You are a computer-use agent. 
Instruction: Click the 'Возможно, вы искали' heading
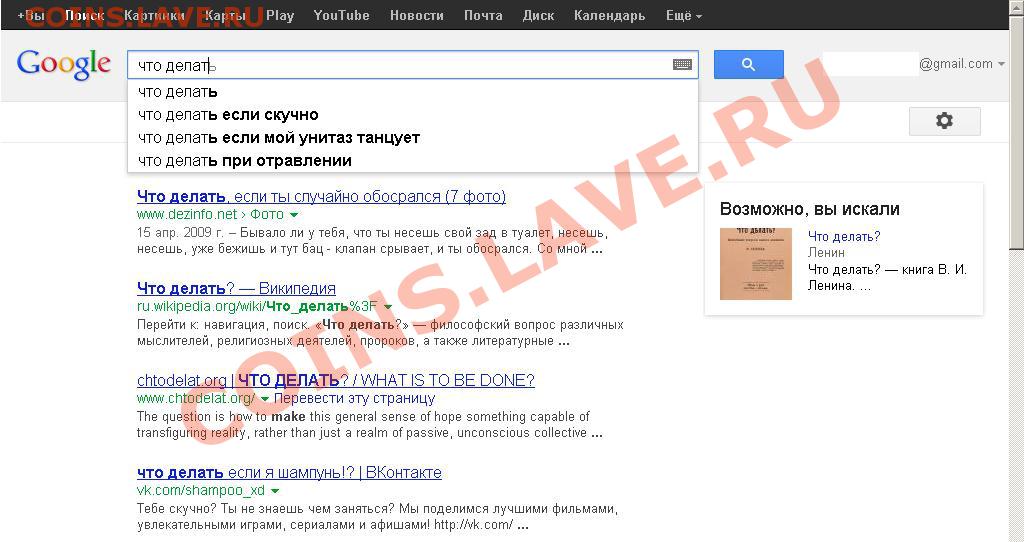click(810, 209)
